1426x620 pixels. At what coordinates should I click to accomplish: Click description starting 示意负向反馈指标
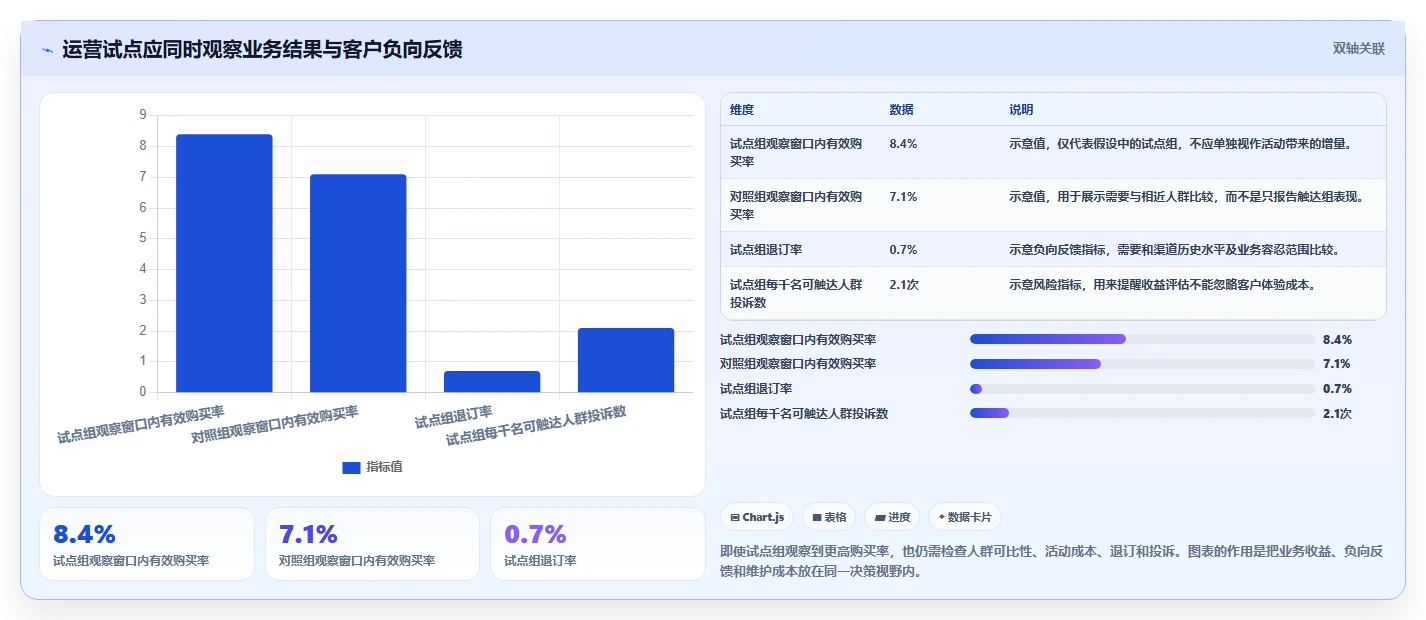tap(1175, 250)
